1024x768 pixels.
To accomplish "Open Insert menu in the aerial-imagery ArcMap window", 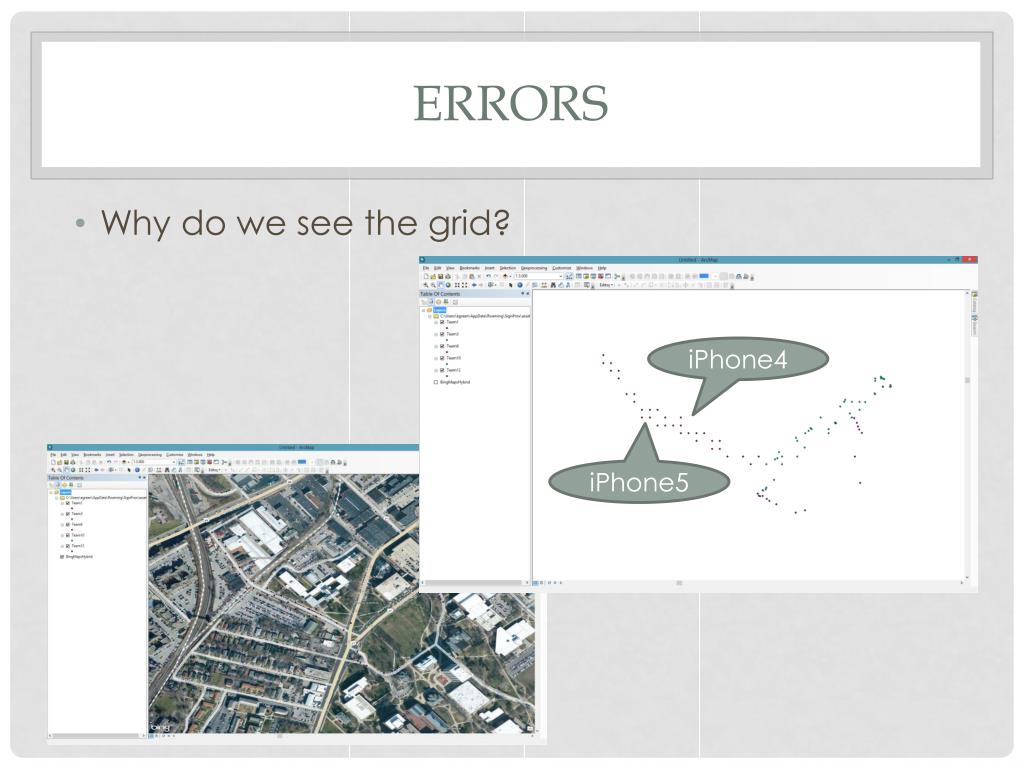I will [110, 455].
